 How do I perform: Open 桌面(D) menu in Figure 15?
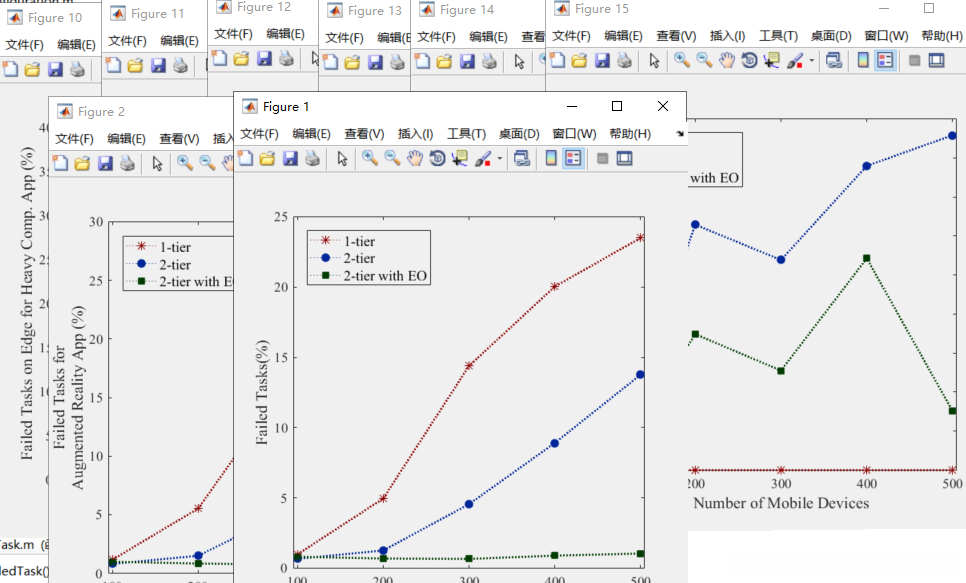tap(831, 36)
